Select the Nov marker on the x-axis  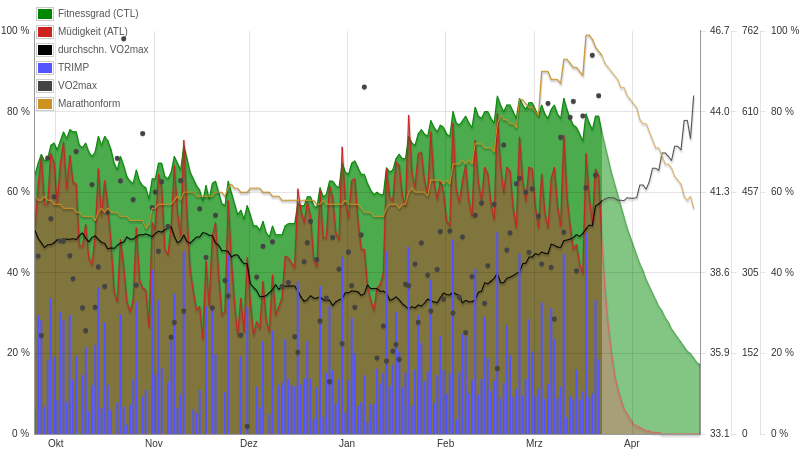coord(154,443)
